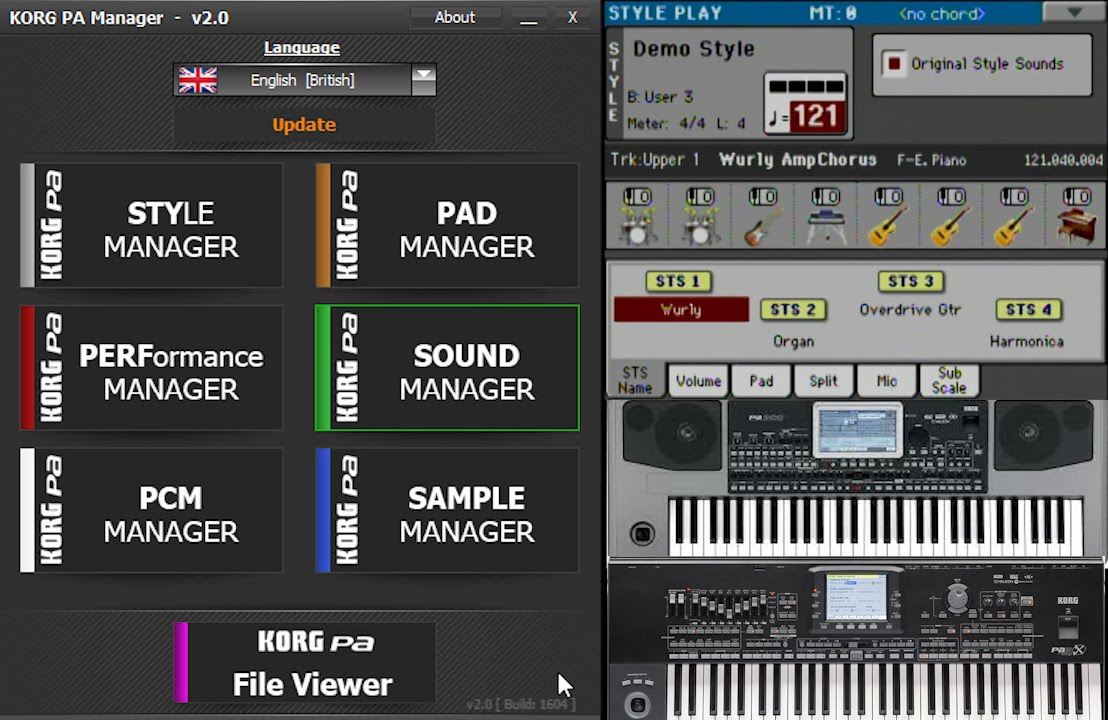This screenshot has width=1108, height=720.
Task: Toggle play/mute above third yellow guitar
Action: click(x=1013, y=196)
